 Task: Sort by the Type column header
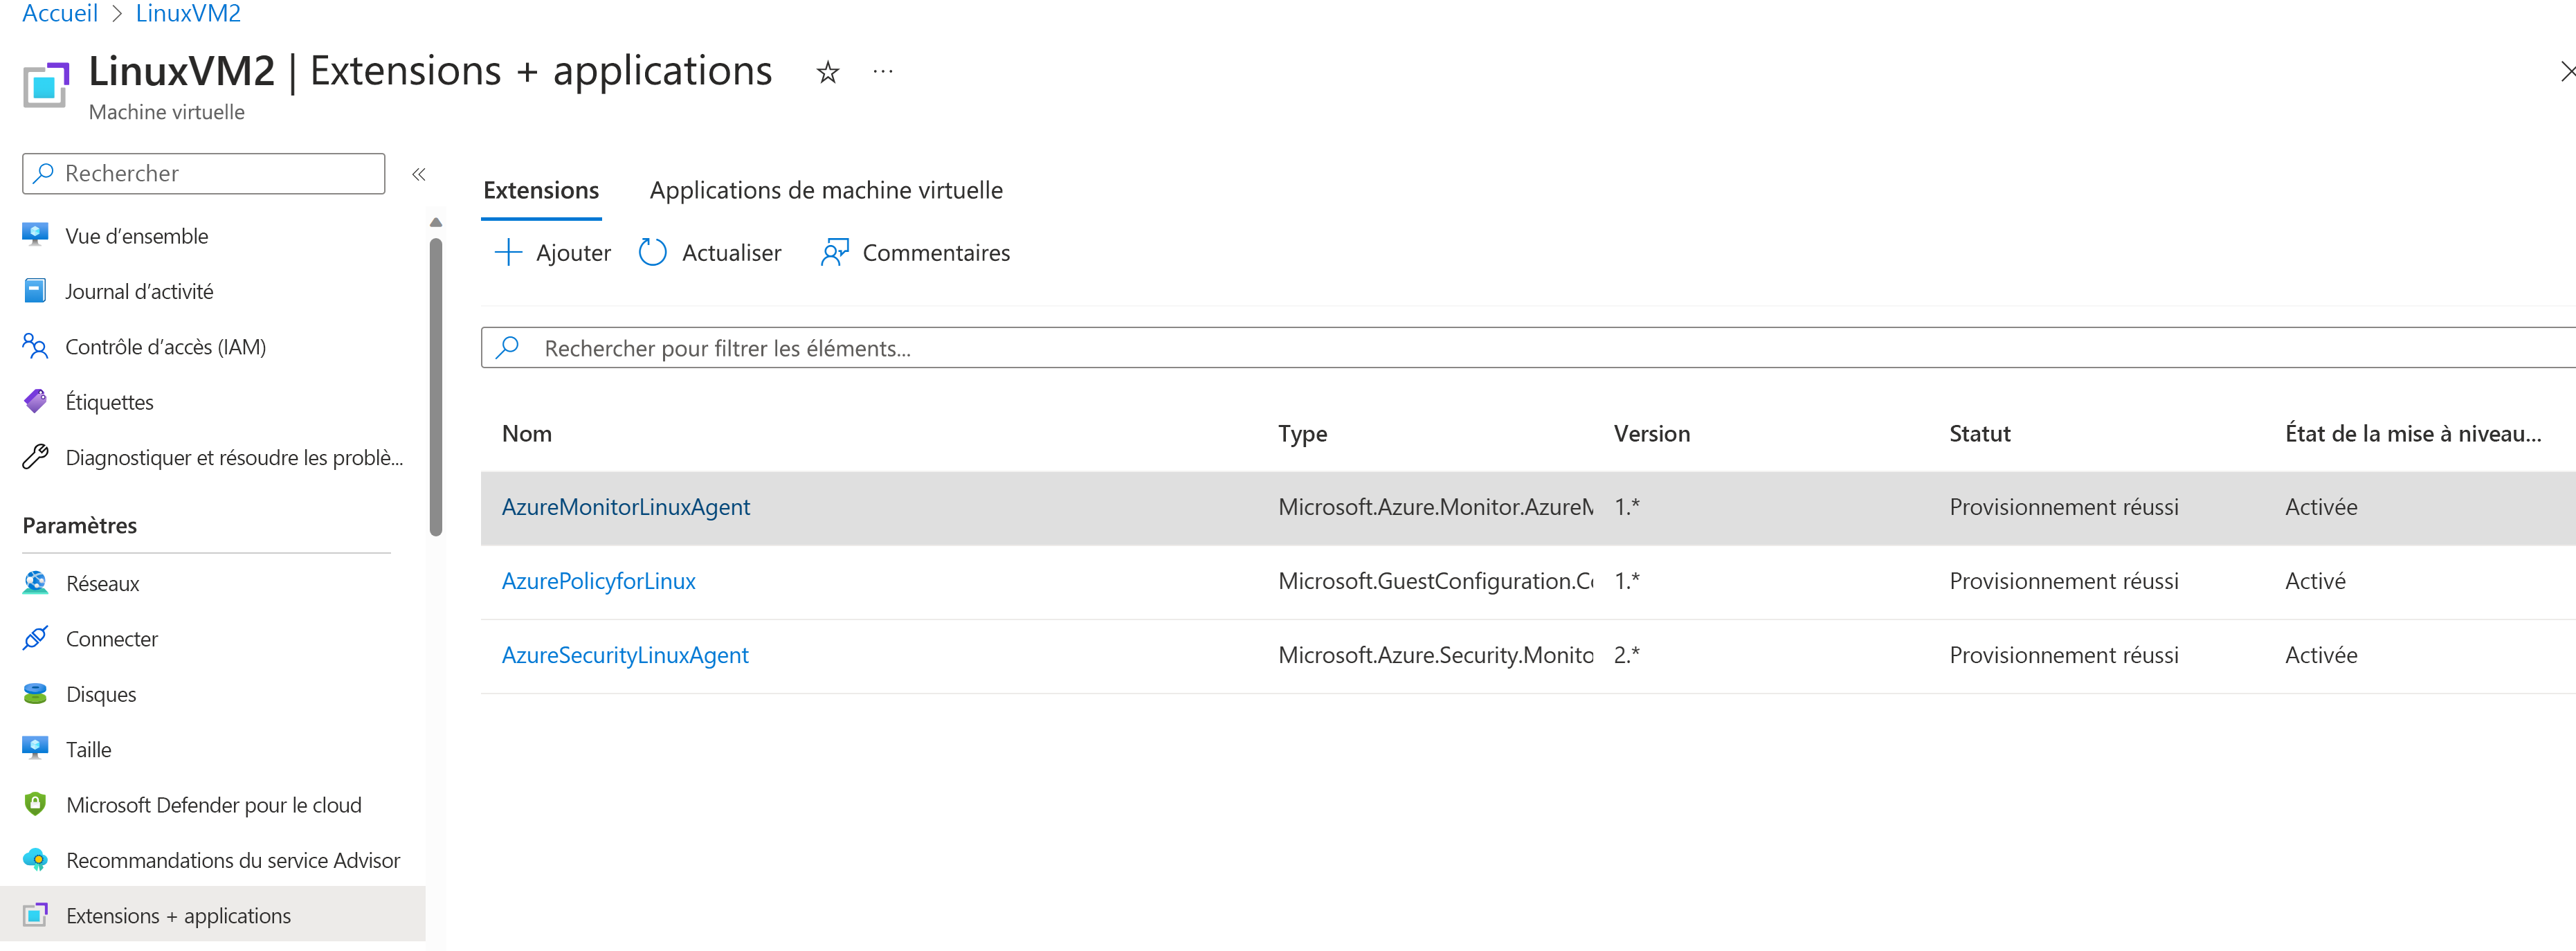(1302, 433)
